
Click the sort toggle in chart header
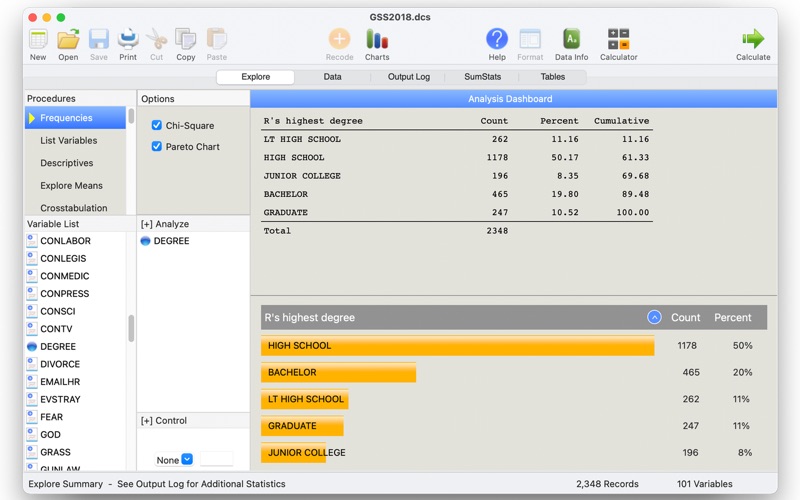tap(654, 317)
